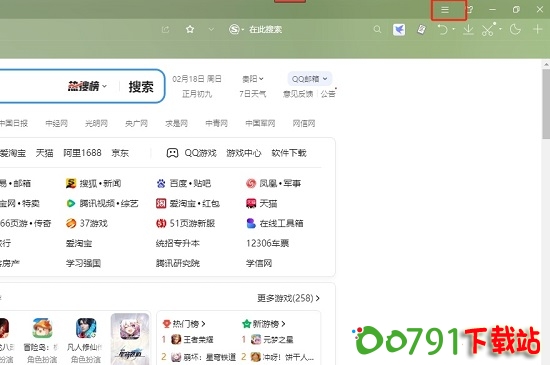Open the 新游榜 ranking
This screenshot has width=550, height=365.
tap(264, 324)
